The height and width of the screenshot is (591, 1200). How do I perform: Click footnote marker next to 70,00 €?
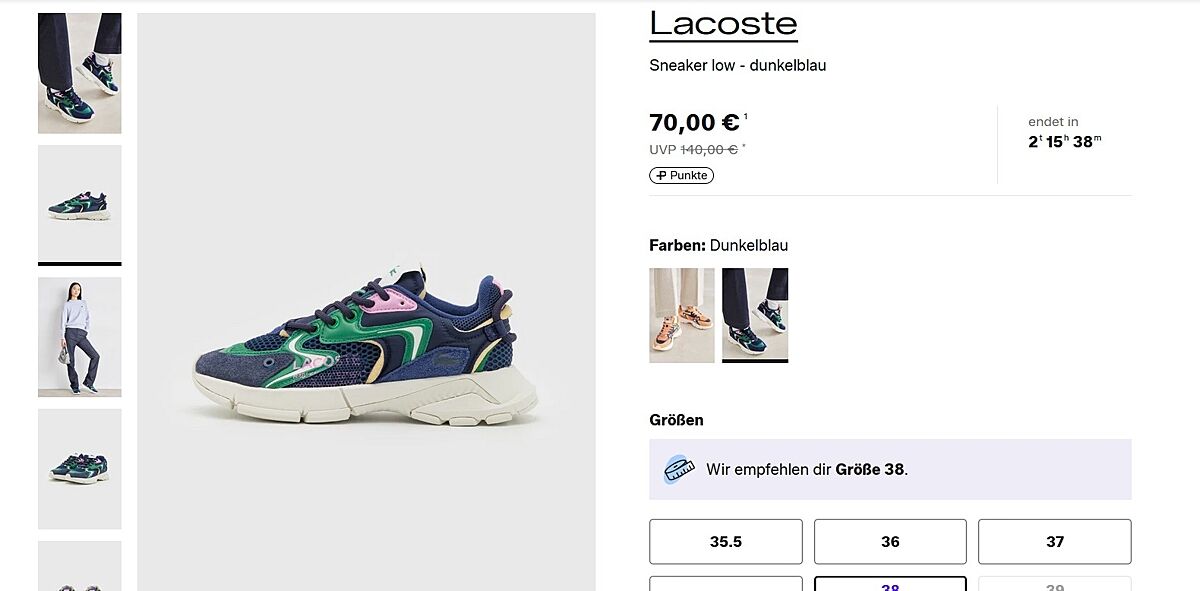tap(746, 117)
